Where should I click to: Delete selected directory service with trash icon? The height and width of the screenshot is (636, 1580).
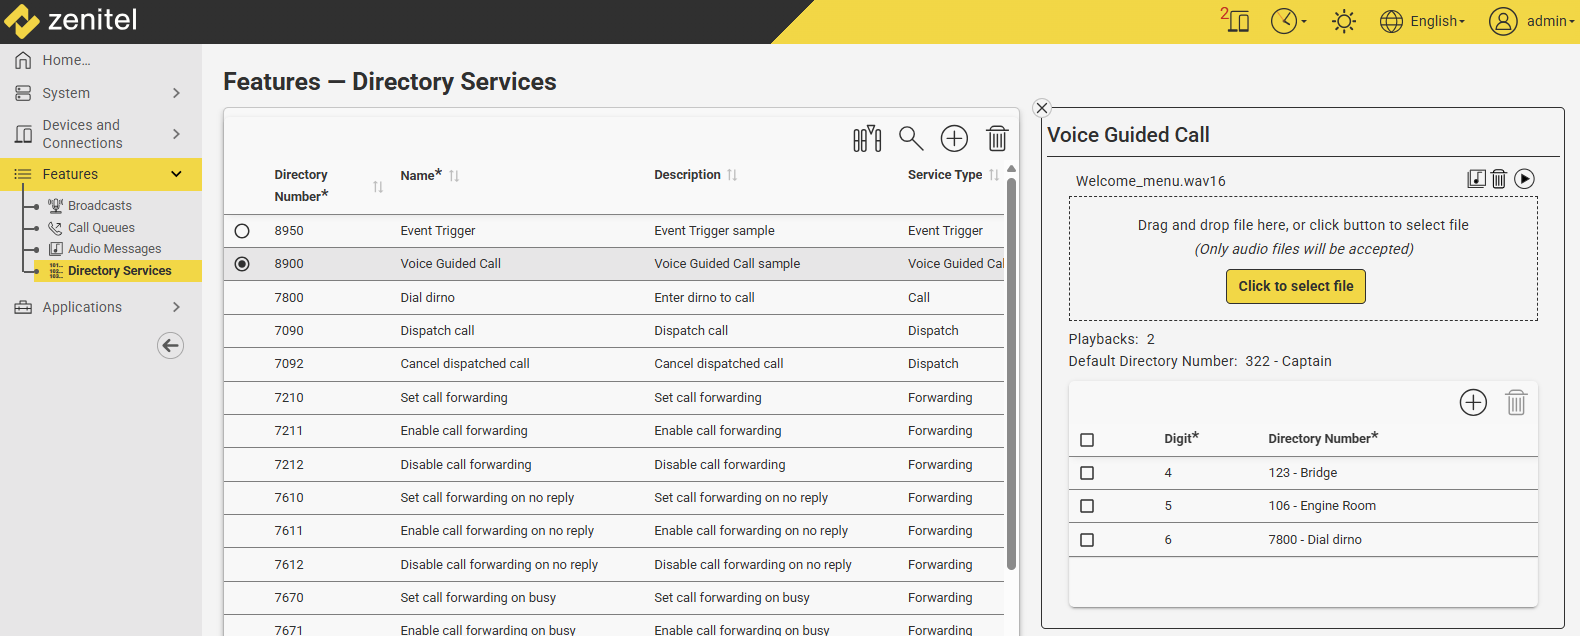997,138
